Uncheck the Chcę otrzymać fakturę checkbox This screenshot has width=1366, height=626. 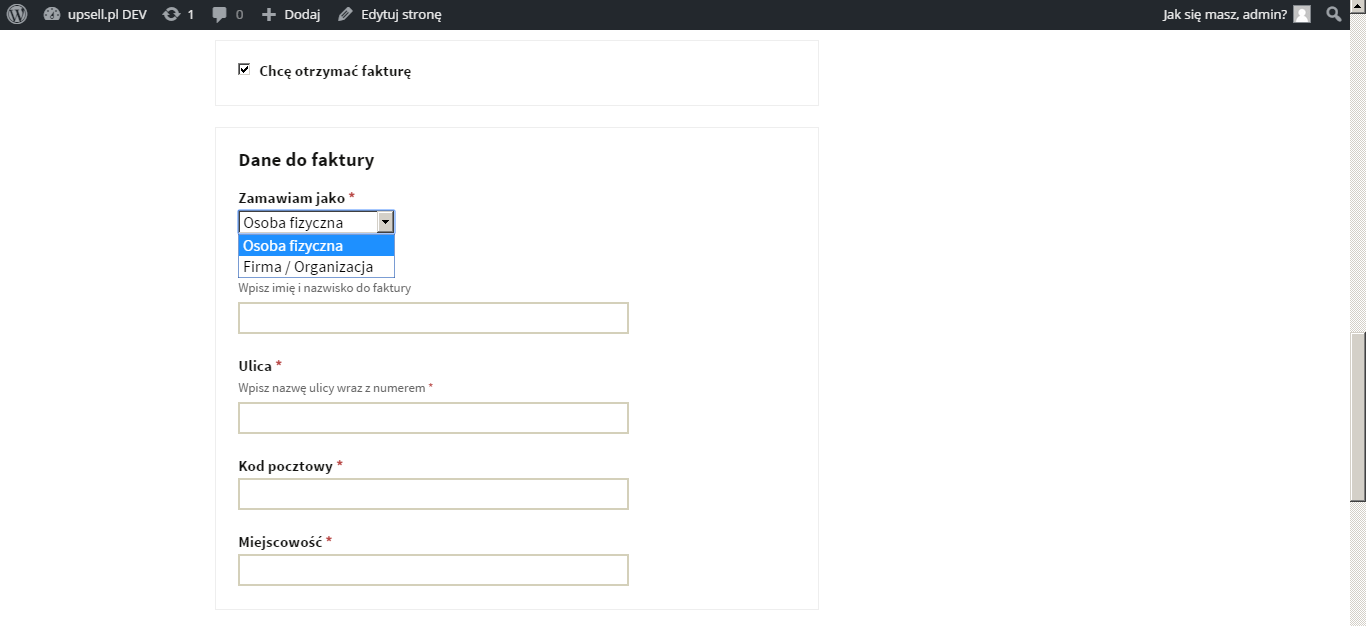[x=244, y=70]
